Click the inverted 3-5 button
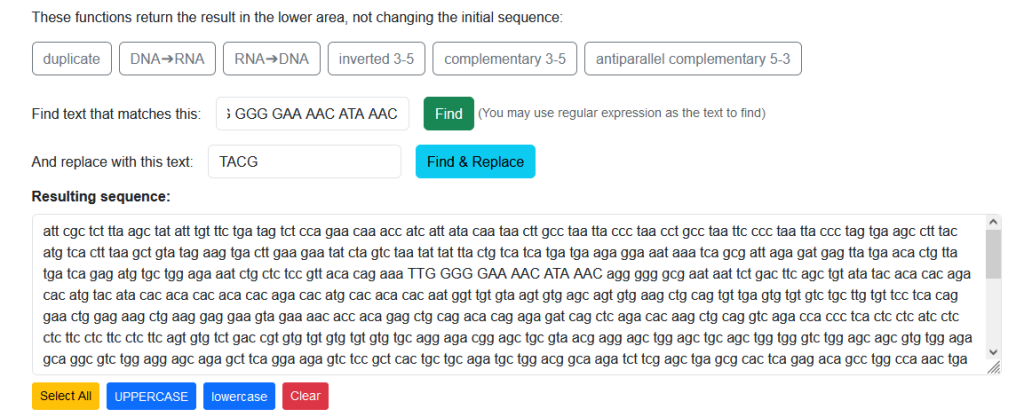Screen dimensions: 1024x417 click(376, 59)
